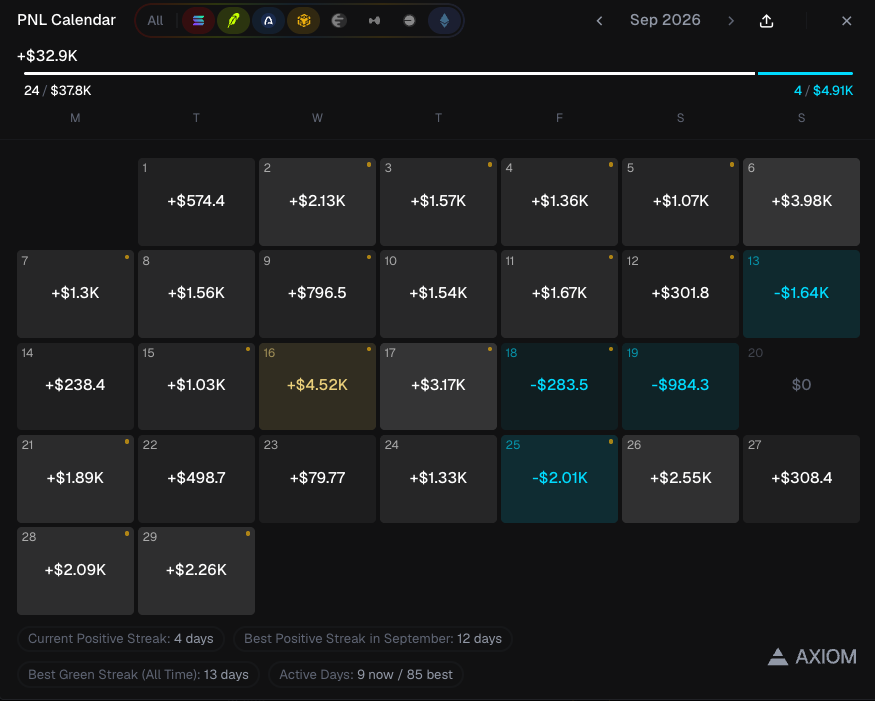
Task: Close the PNL Calendar panel
Action: 847,21
